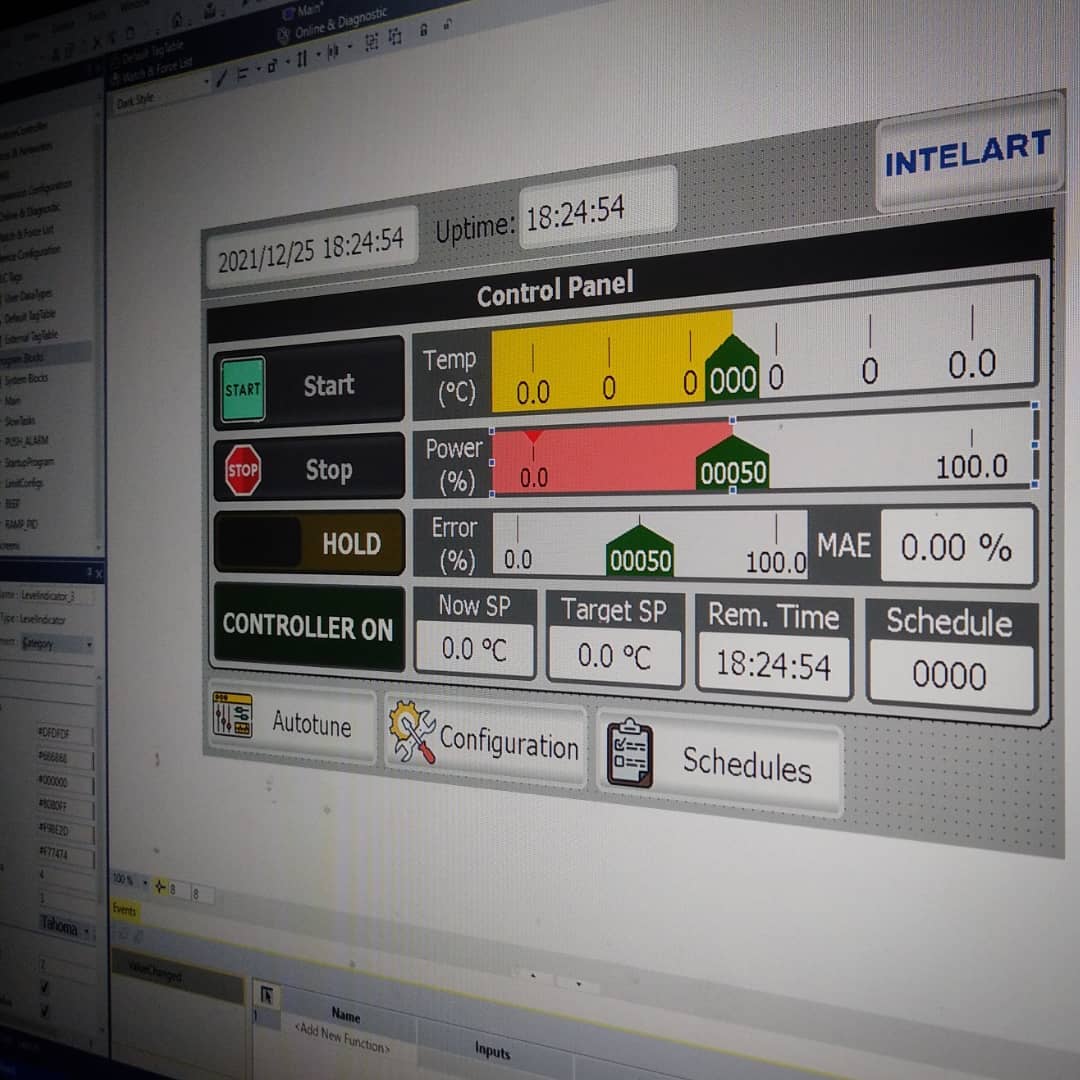
Task: Click the INTELART logo
Action: 967,154
